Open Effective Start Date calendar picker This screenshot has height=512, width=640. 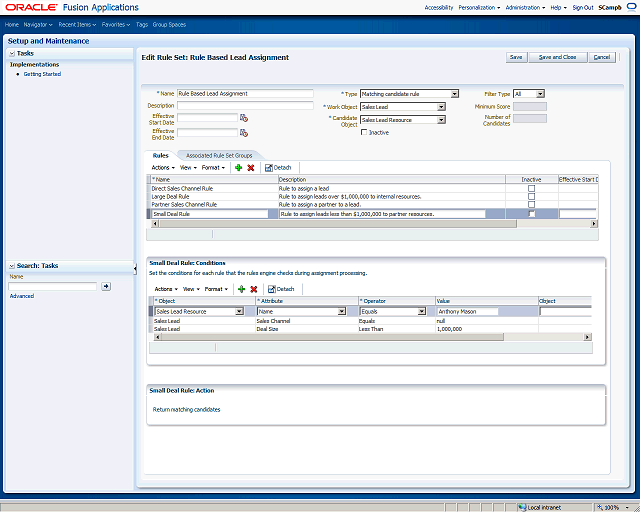point(244,118)
